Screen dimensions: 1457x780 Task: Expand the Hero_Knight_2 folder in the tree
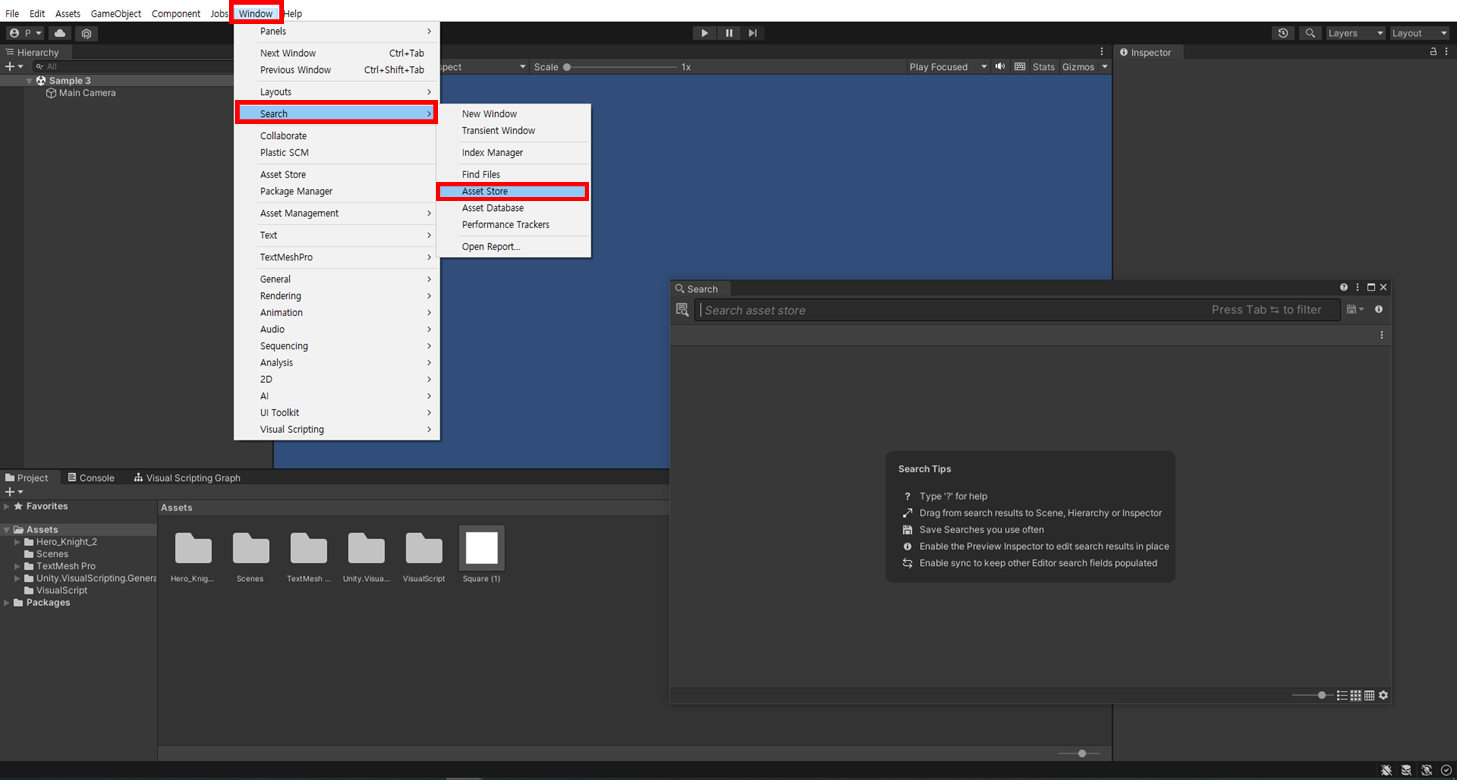17,542
